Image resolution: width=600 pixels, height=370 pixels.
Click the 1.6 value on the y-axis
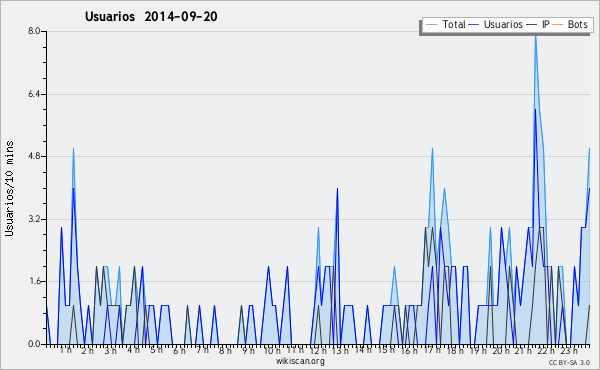(34, 281)
